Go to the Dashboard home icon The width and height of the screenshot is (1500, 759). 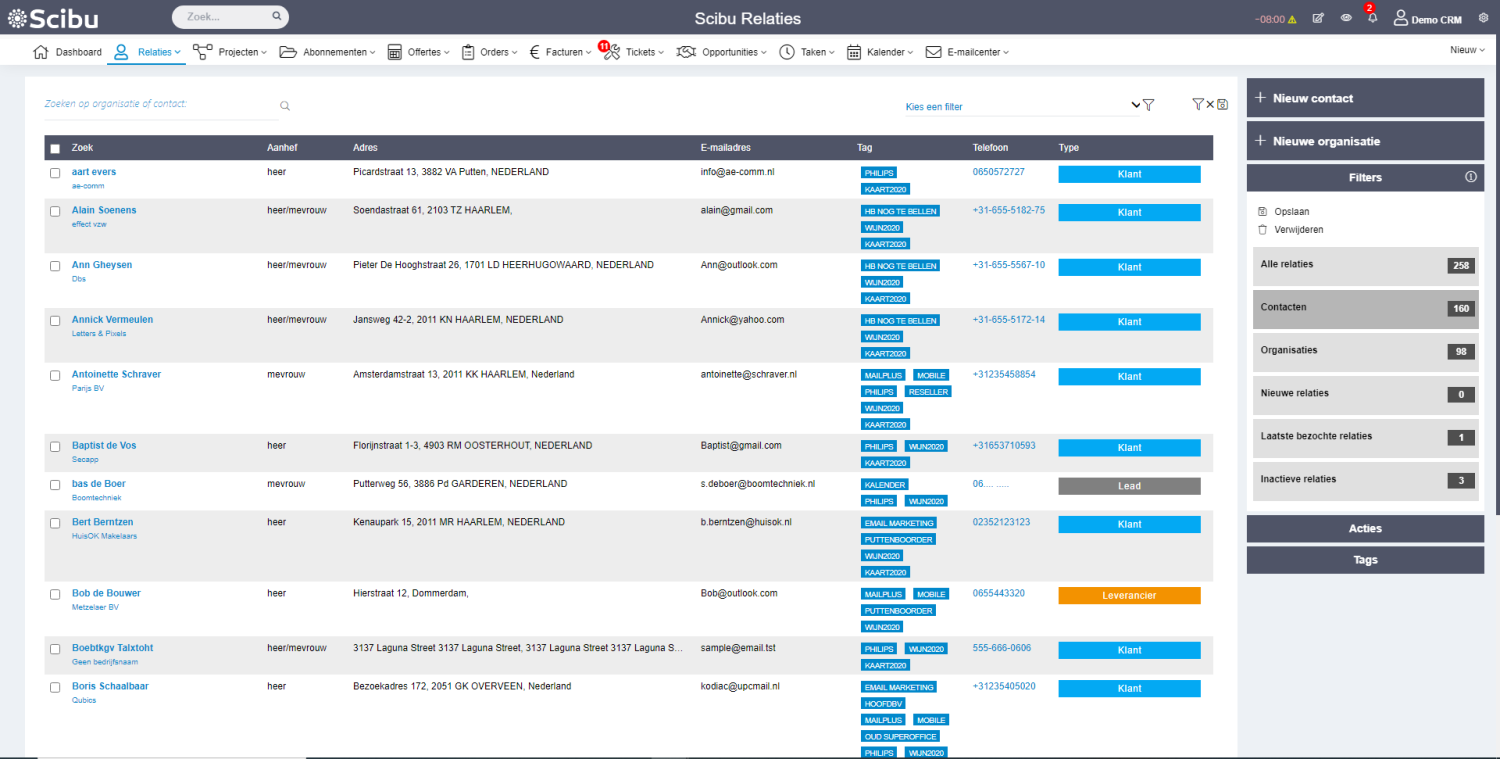[x=41, y=52]
